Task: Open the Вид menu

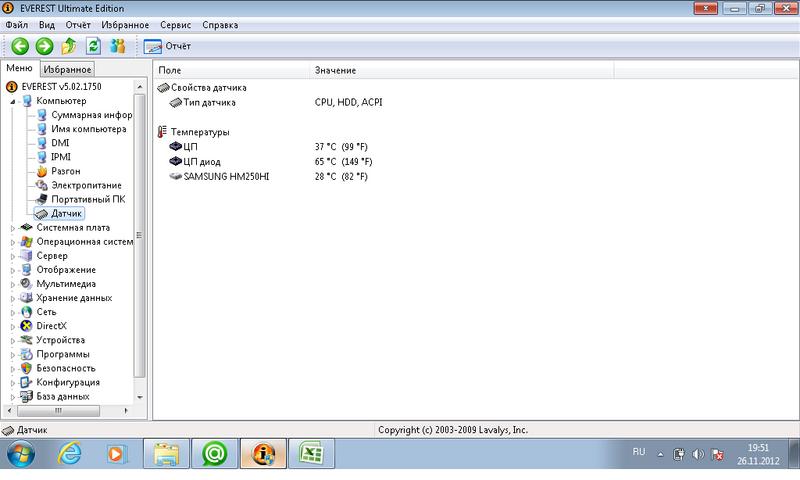Action: click(47, 25)
